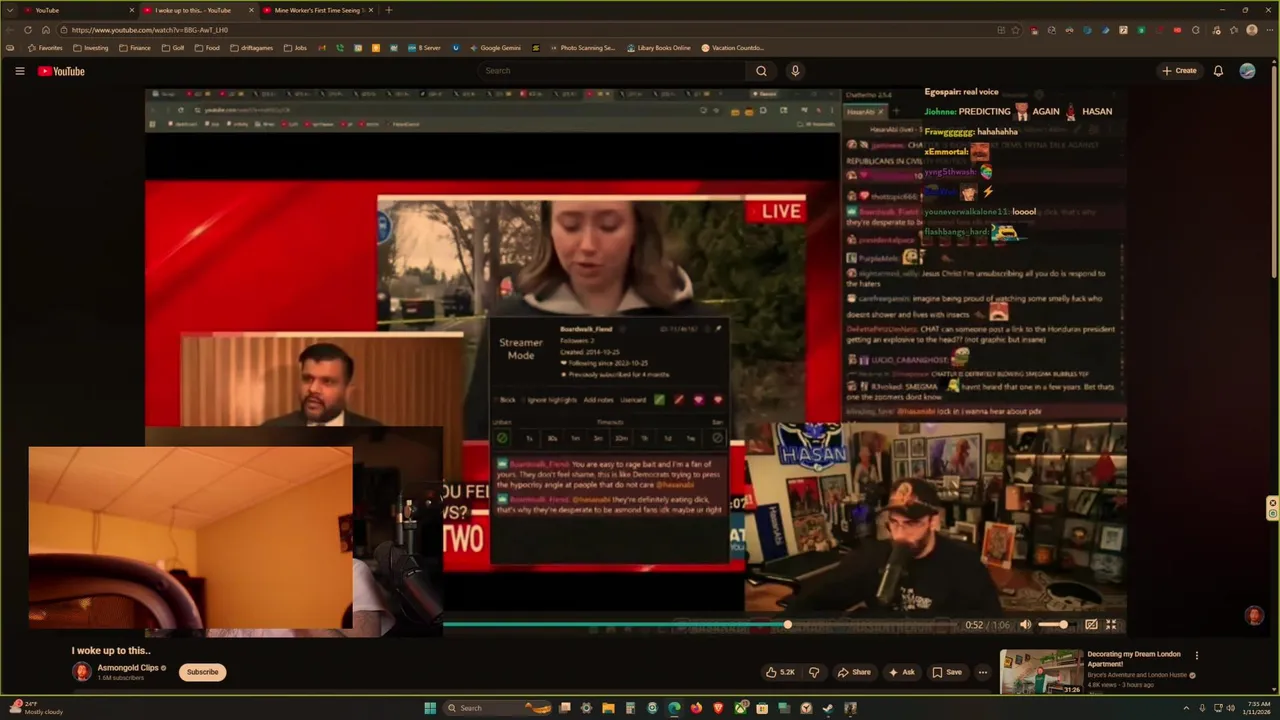1280x720 pixels.
Task: Open the Xbox app on taskbar
Action: tap(740, 708)
